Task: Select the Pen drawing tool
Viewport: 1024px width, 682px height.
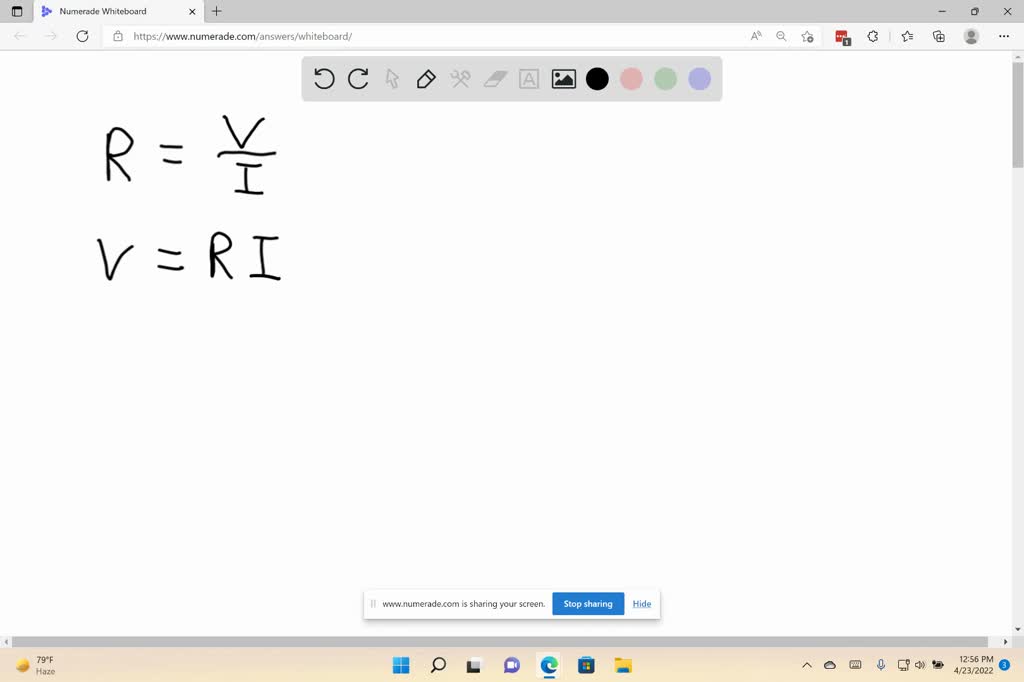Action: (426, 79)
